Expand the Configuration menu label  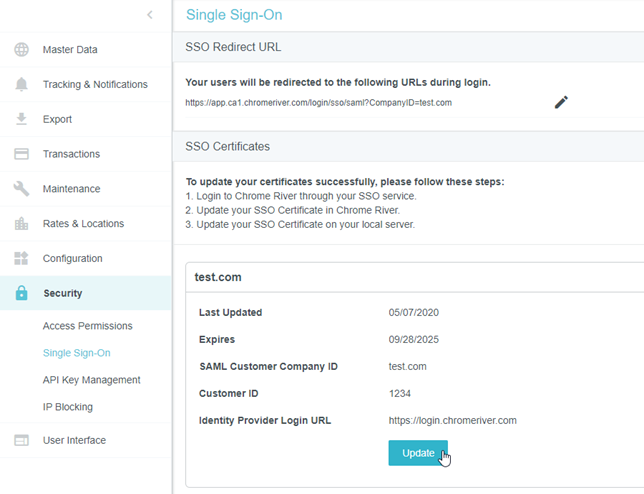tap(72, 259)
